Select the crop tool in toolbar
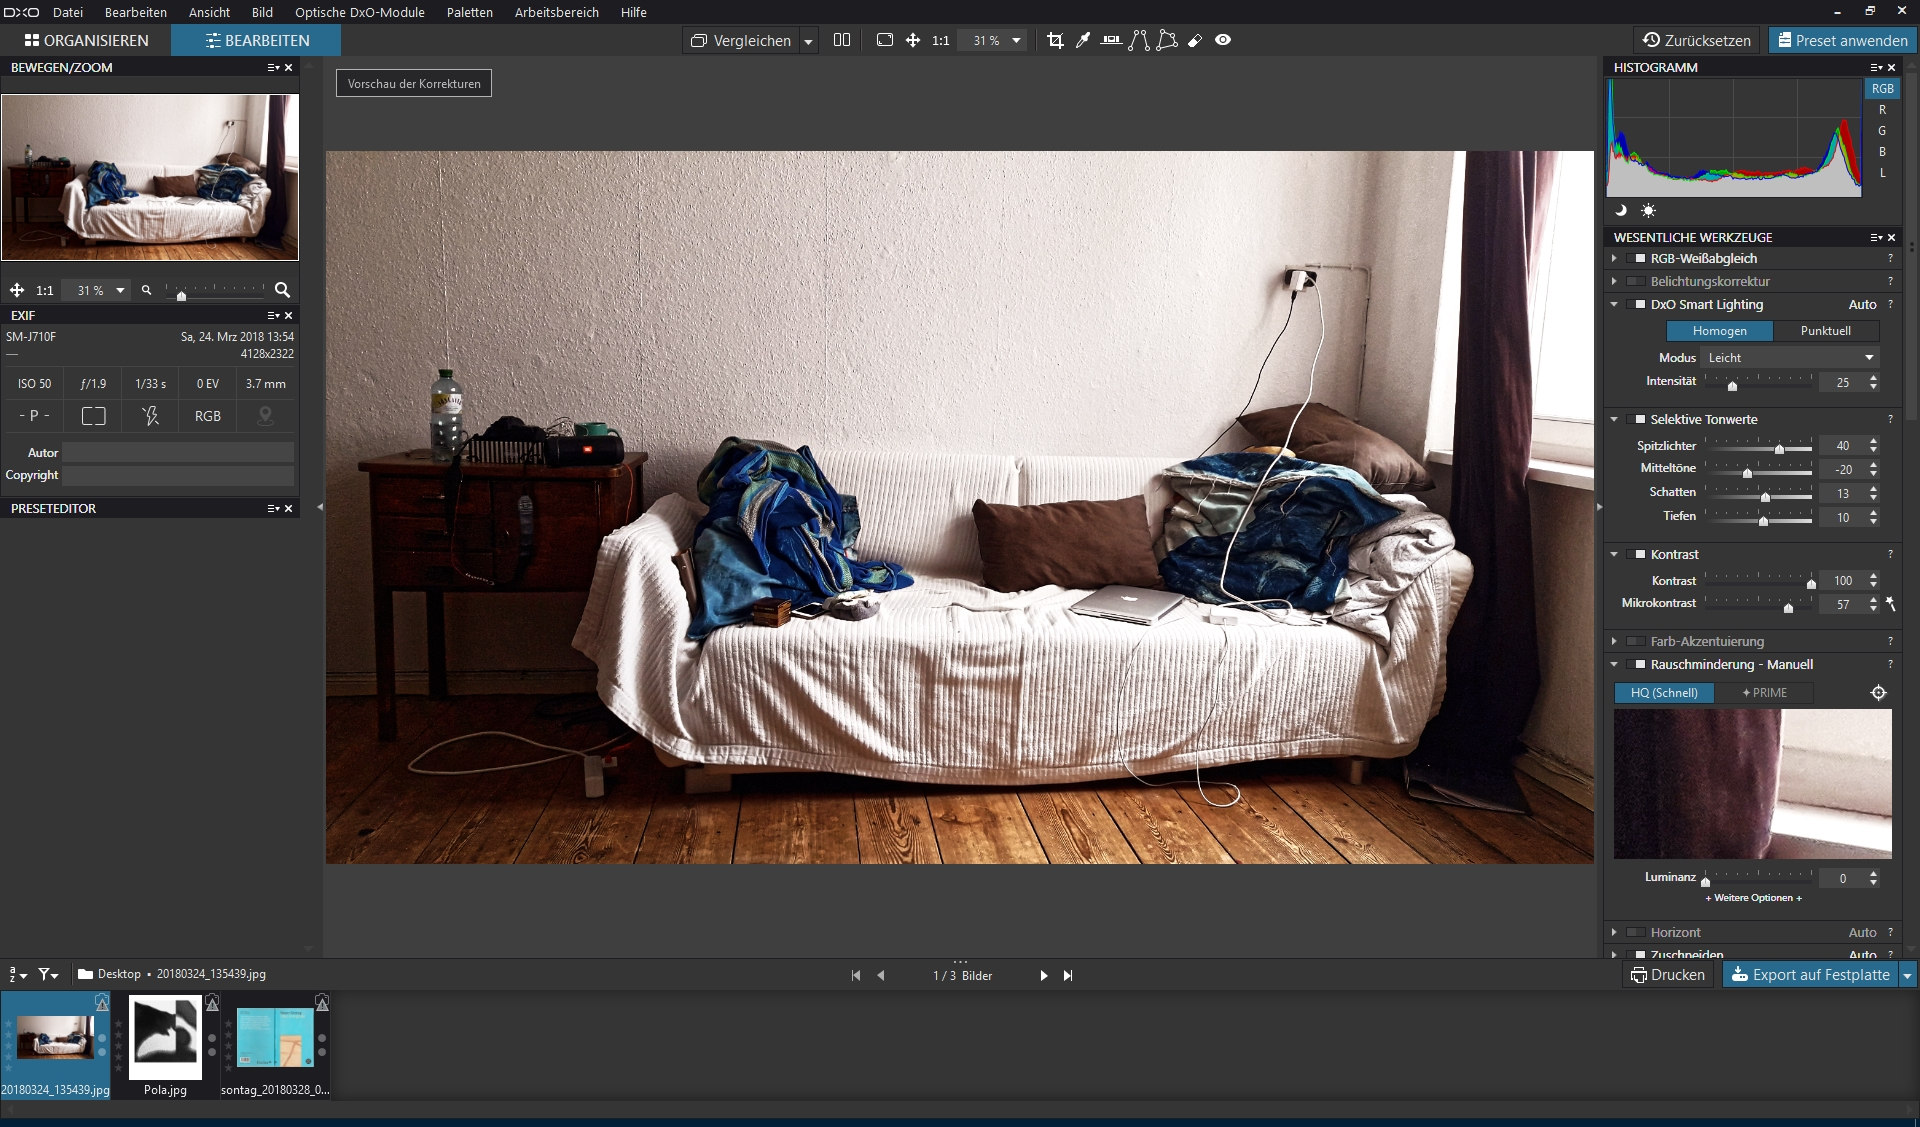The width and height of the screenshot is (1920, 1127). click(x=1055, y=40)
